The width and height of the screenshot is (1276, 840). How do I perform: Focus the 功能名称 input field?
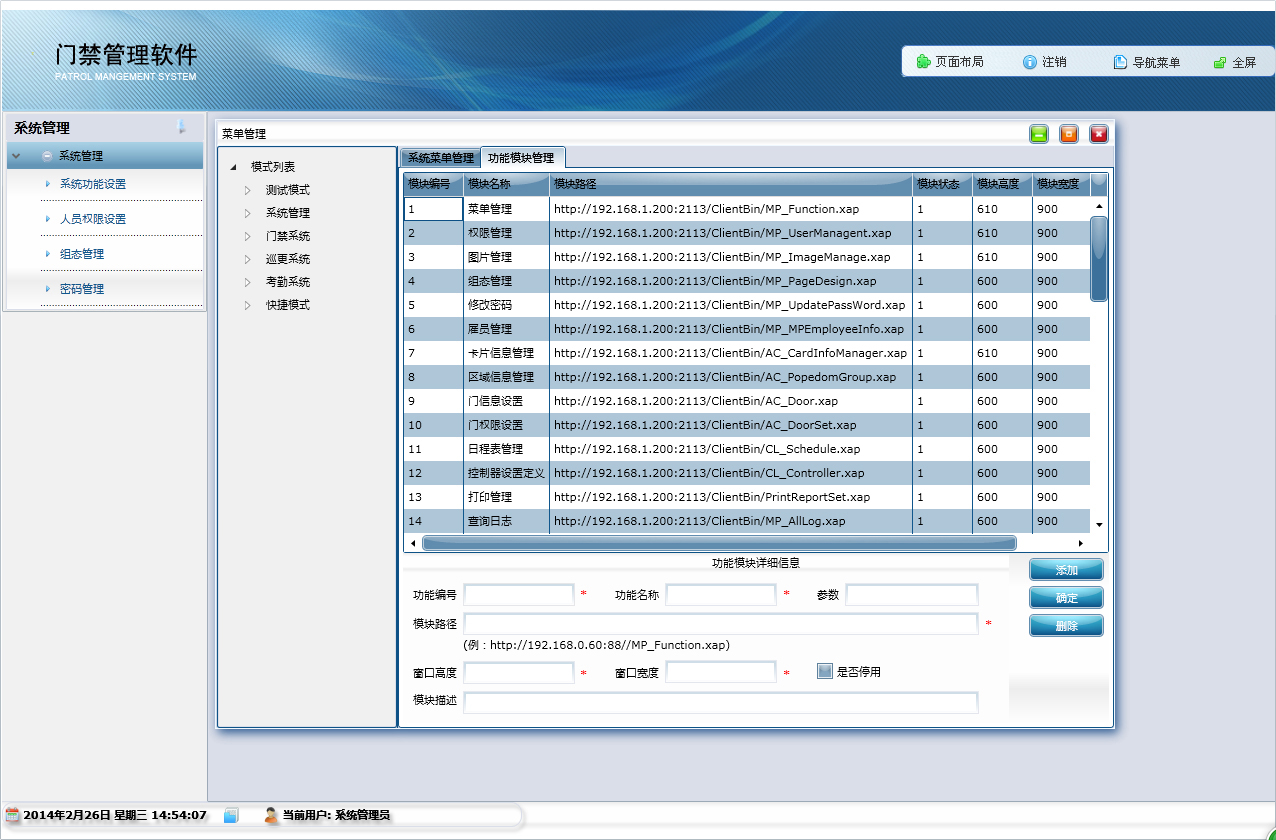(721, 595)
